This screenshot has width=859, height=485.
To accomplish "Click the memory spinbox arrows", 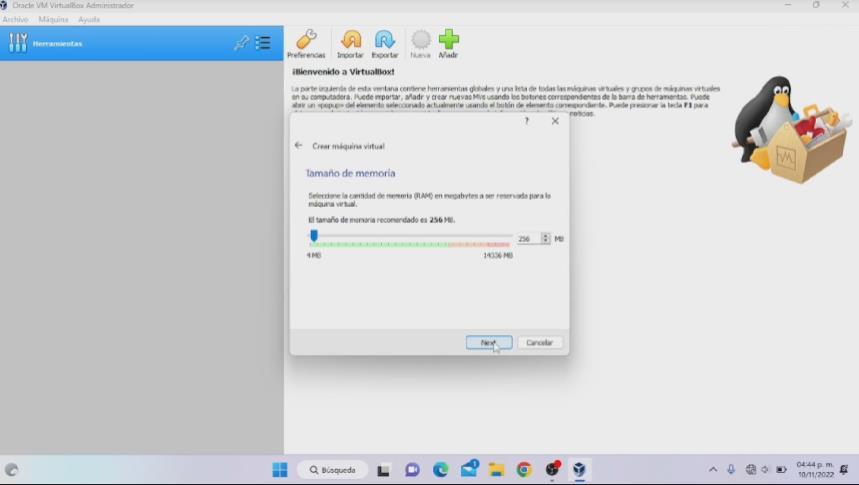I will pos(545,238).
